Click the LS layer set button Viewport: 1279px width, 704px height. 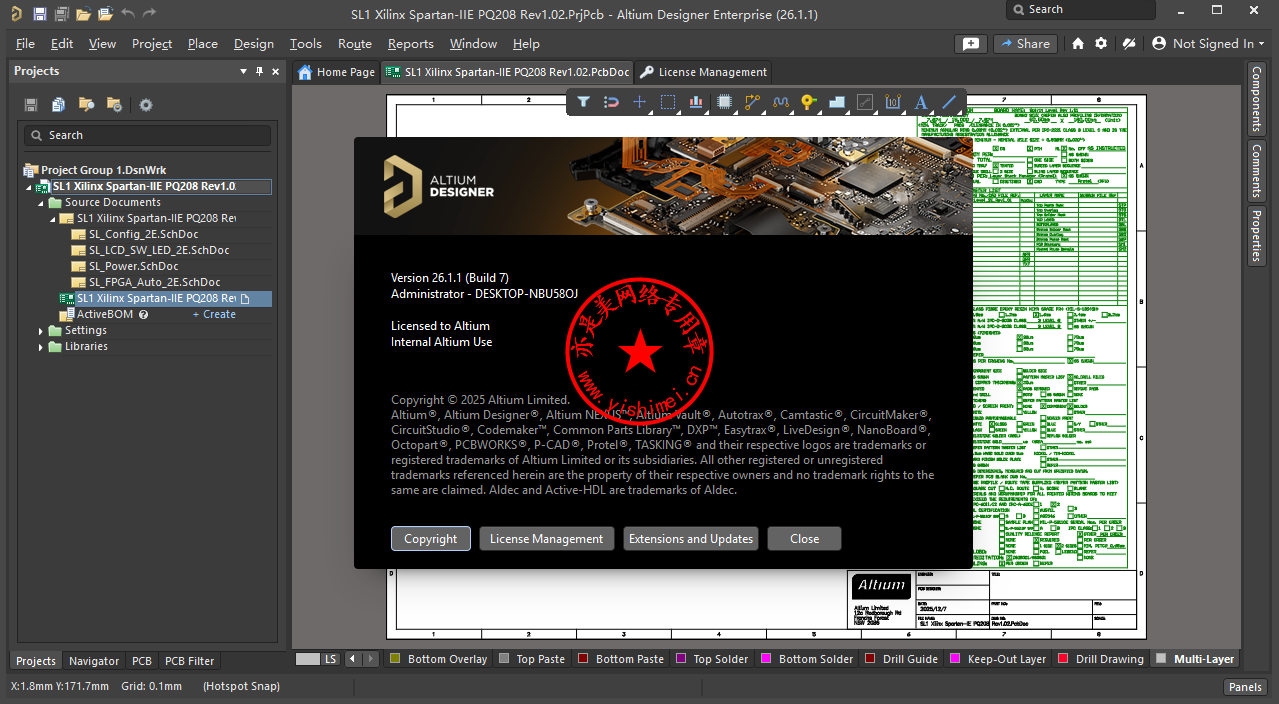(x=318, y=659)
